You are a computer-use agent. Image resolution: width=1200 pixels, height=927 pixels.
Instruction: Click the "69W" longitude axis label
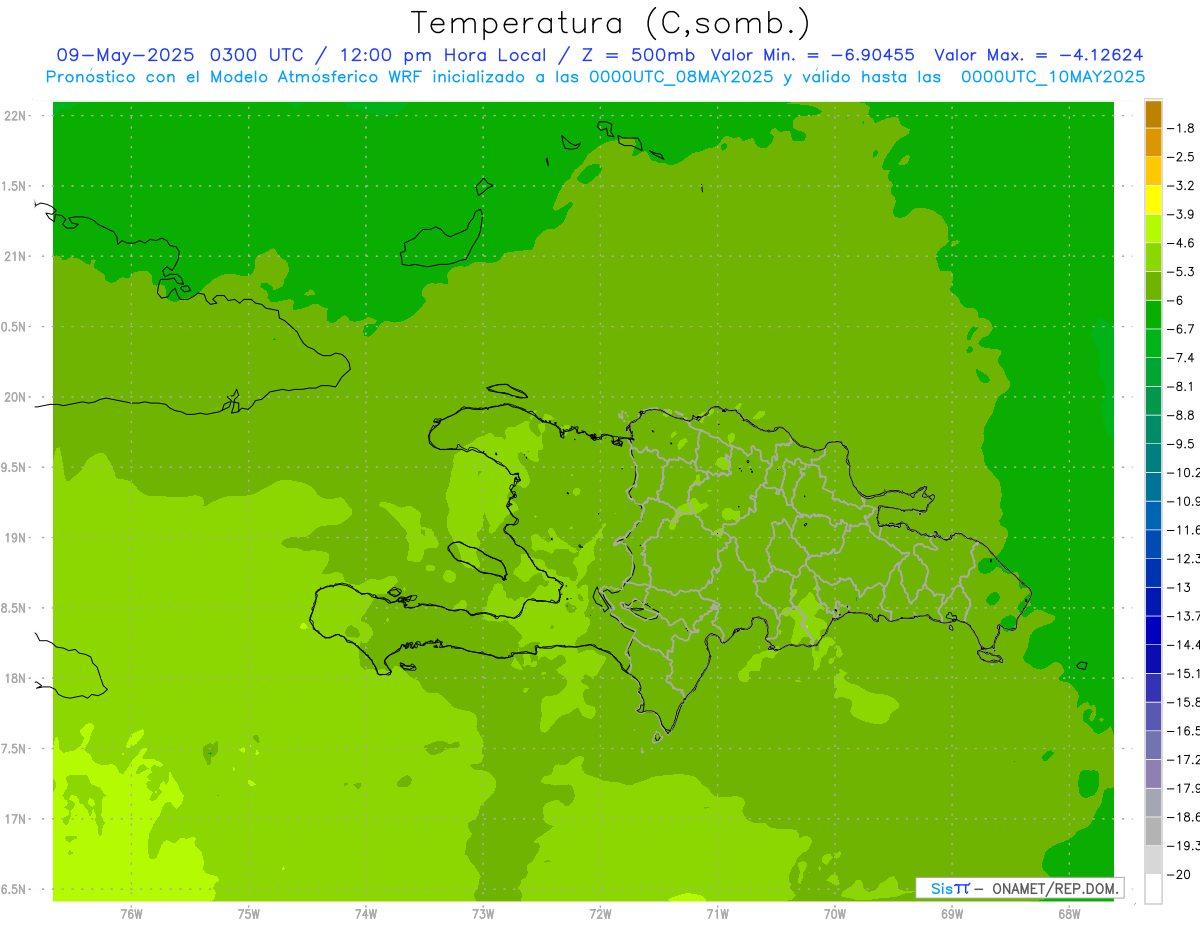[x=952, y=913]
